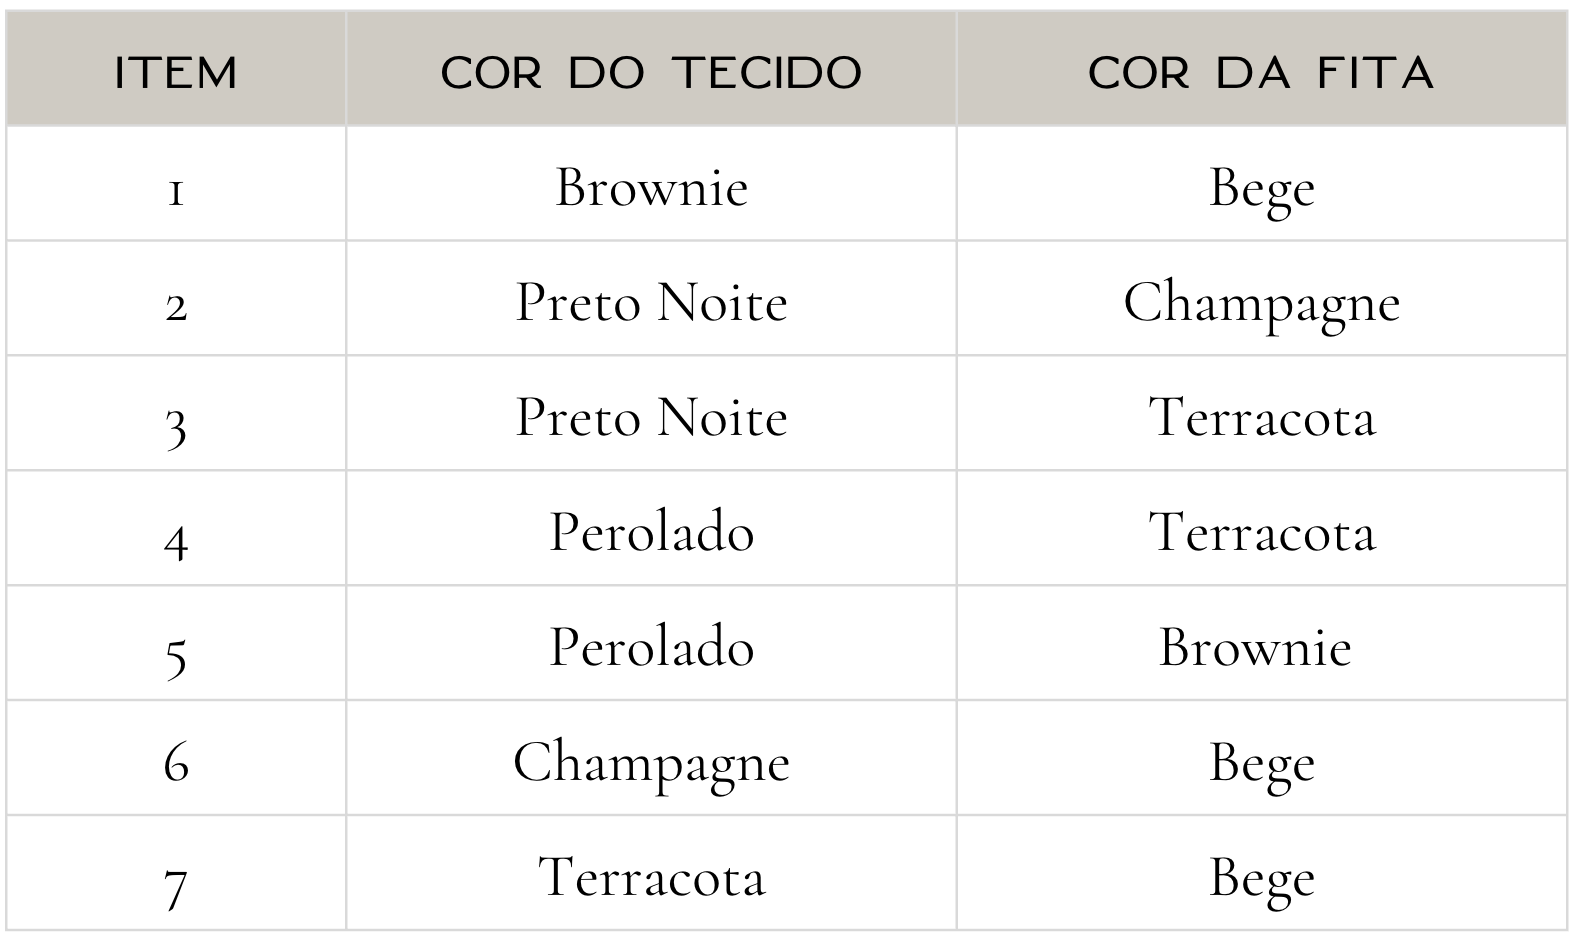Select item number 6 cell
This screenshot has height=938, width=1574.
(176, 762)
